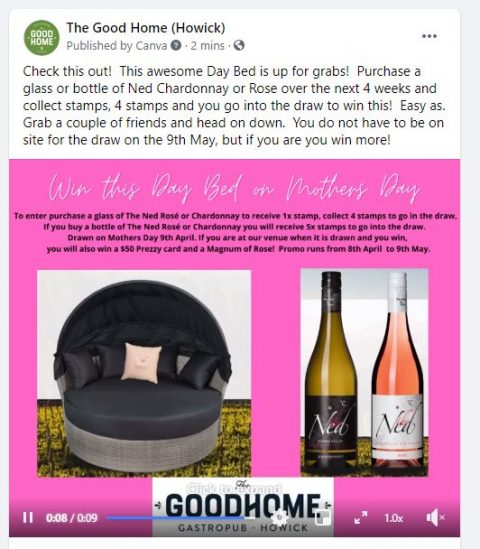Click the Win this Day Bed heading
The width and height of the screenshot is (480, 549).
click(x=234, y=187)
